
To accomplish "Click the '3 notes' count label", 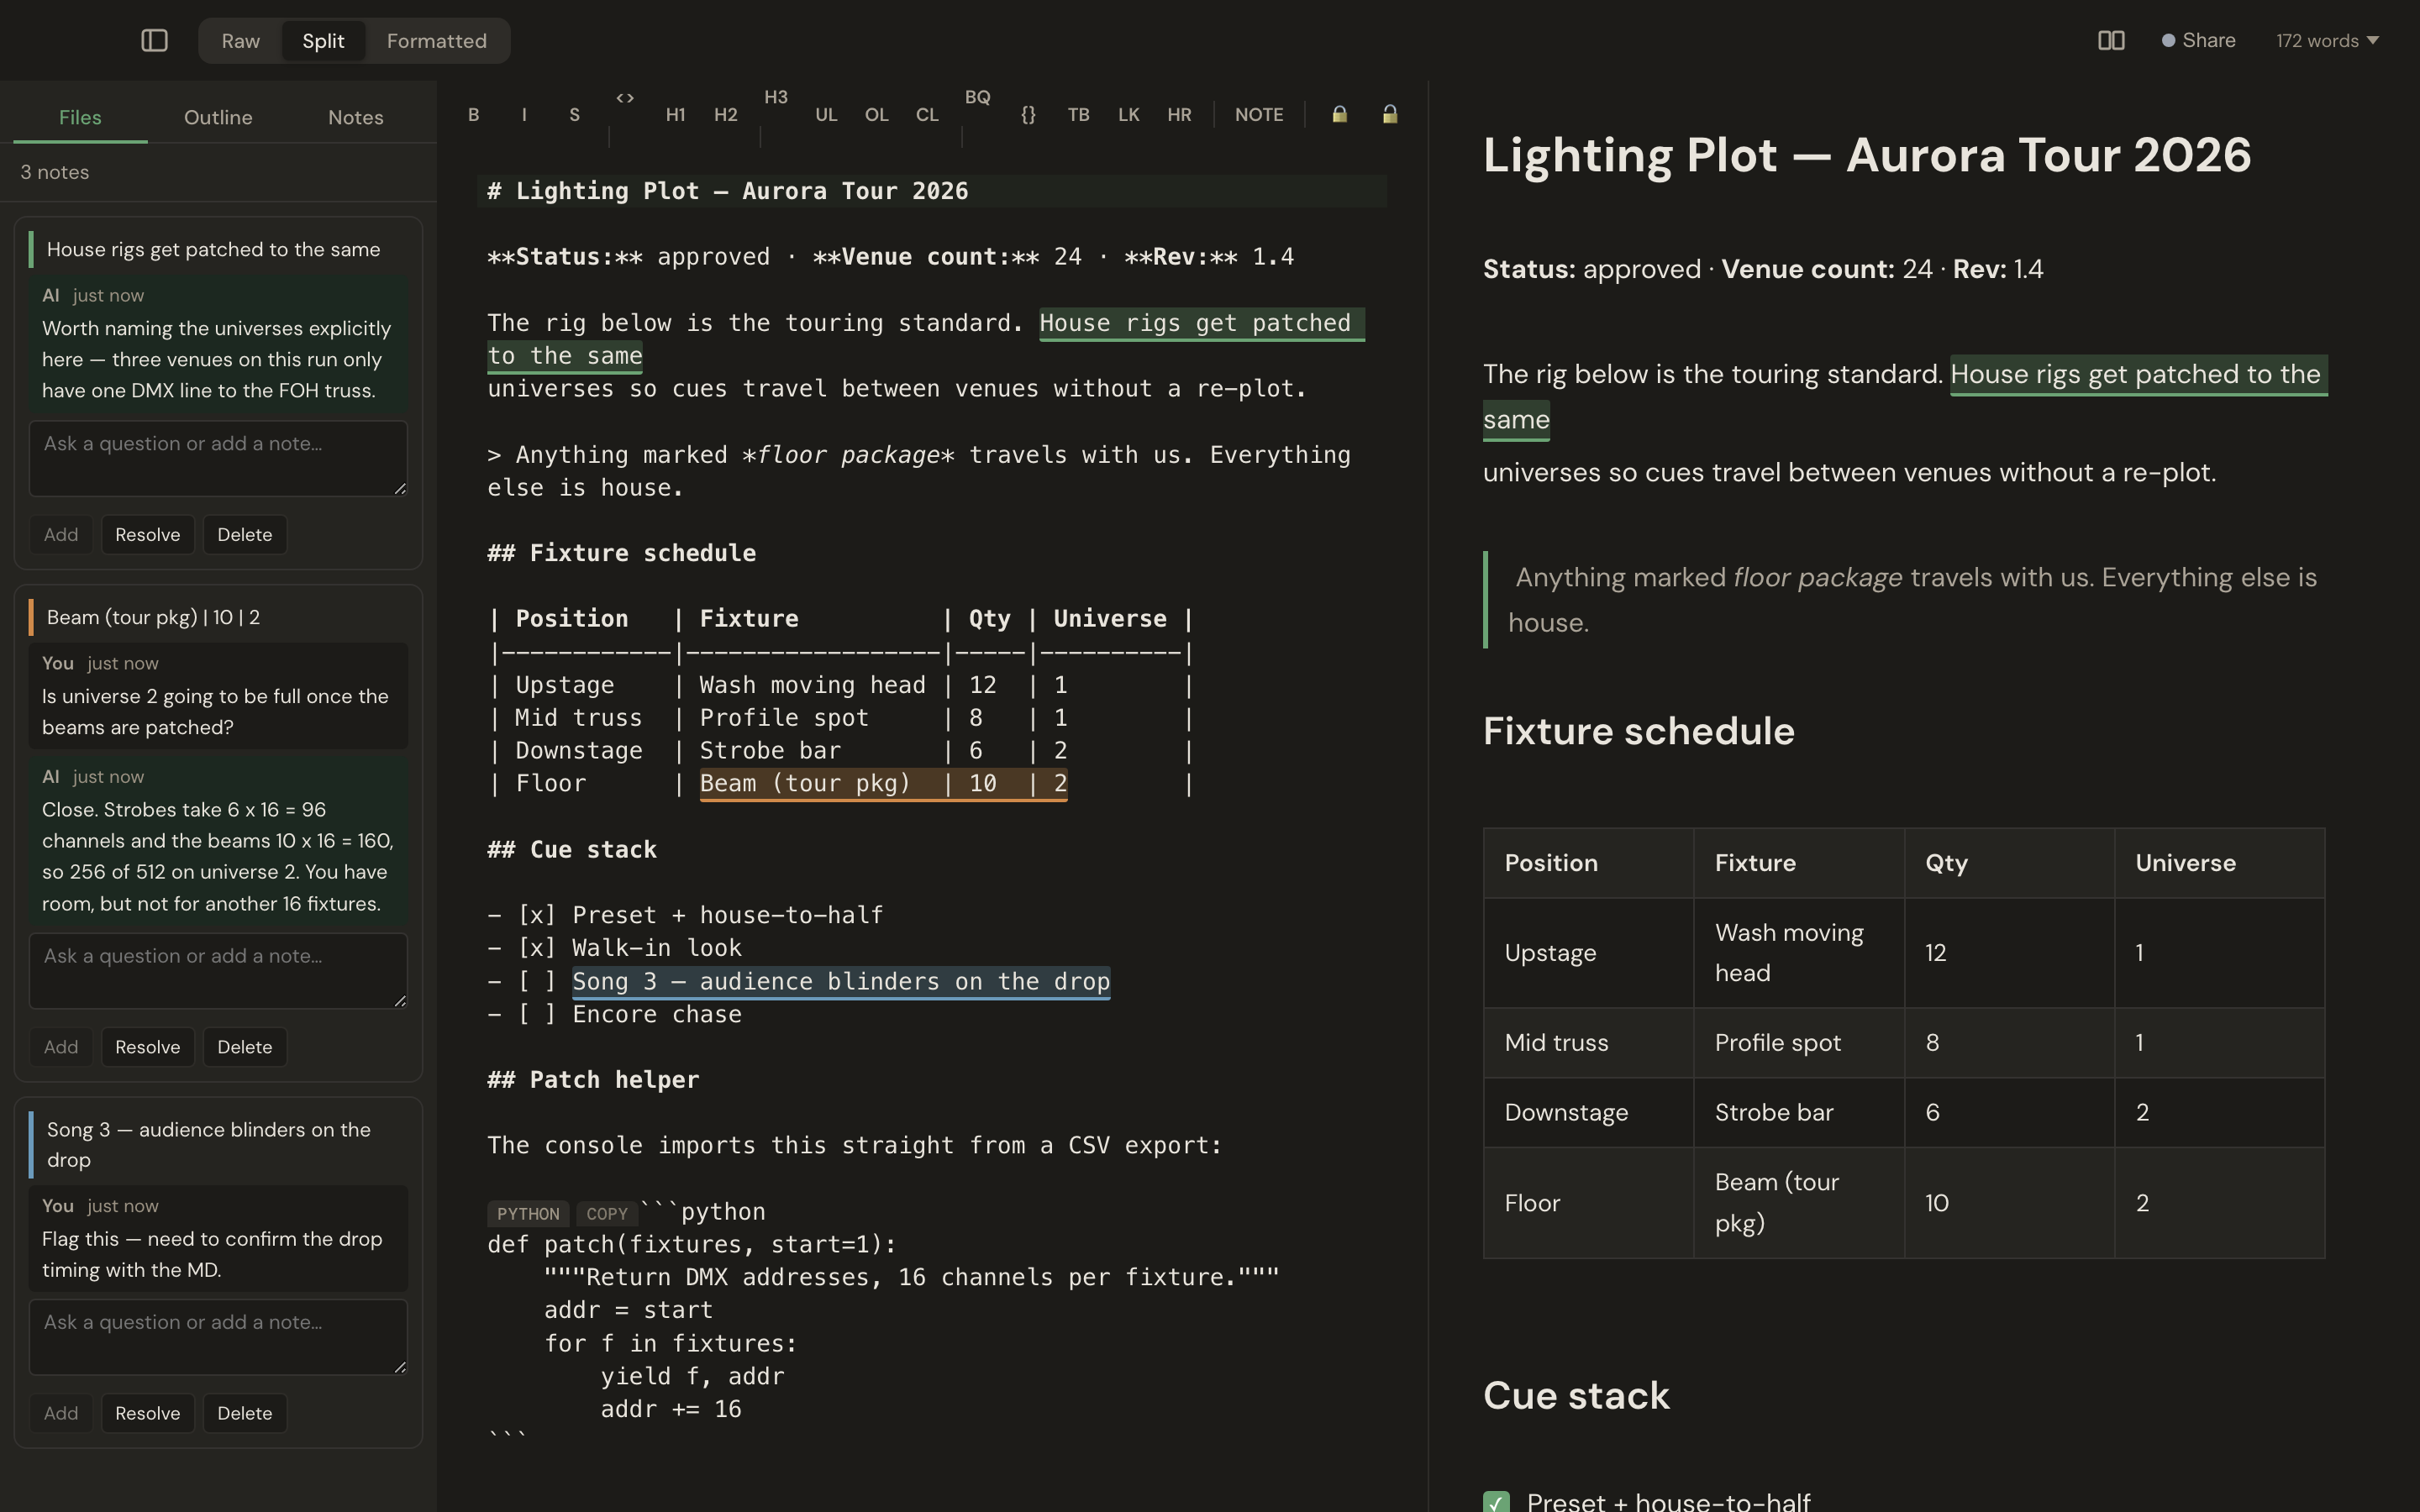I will (55, 172).
